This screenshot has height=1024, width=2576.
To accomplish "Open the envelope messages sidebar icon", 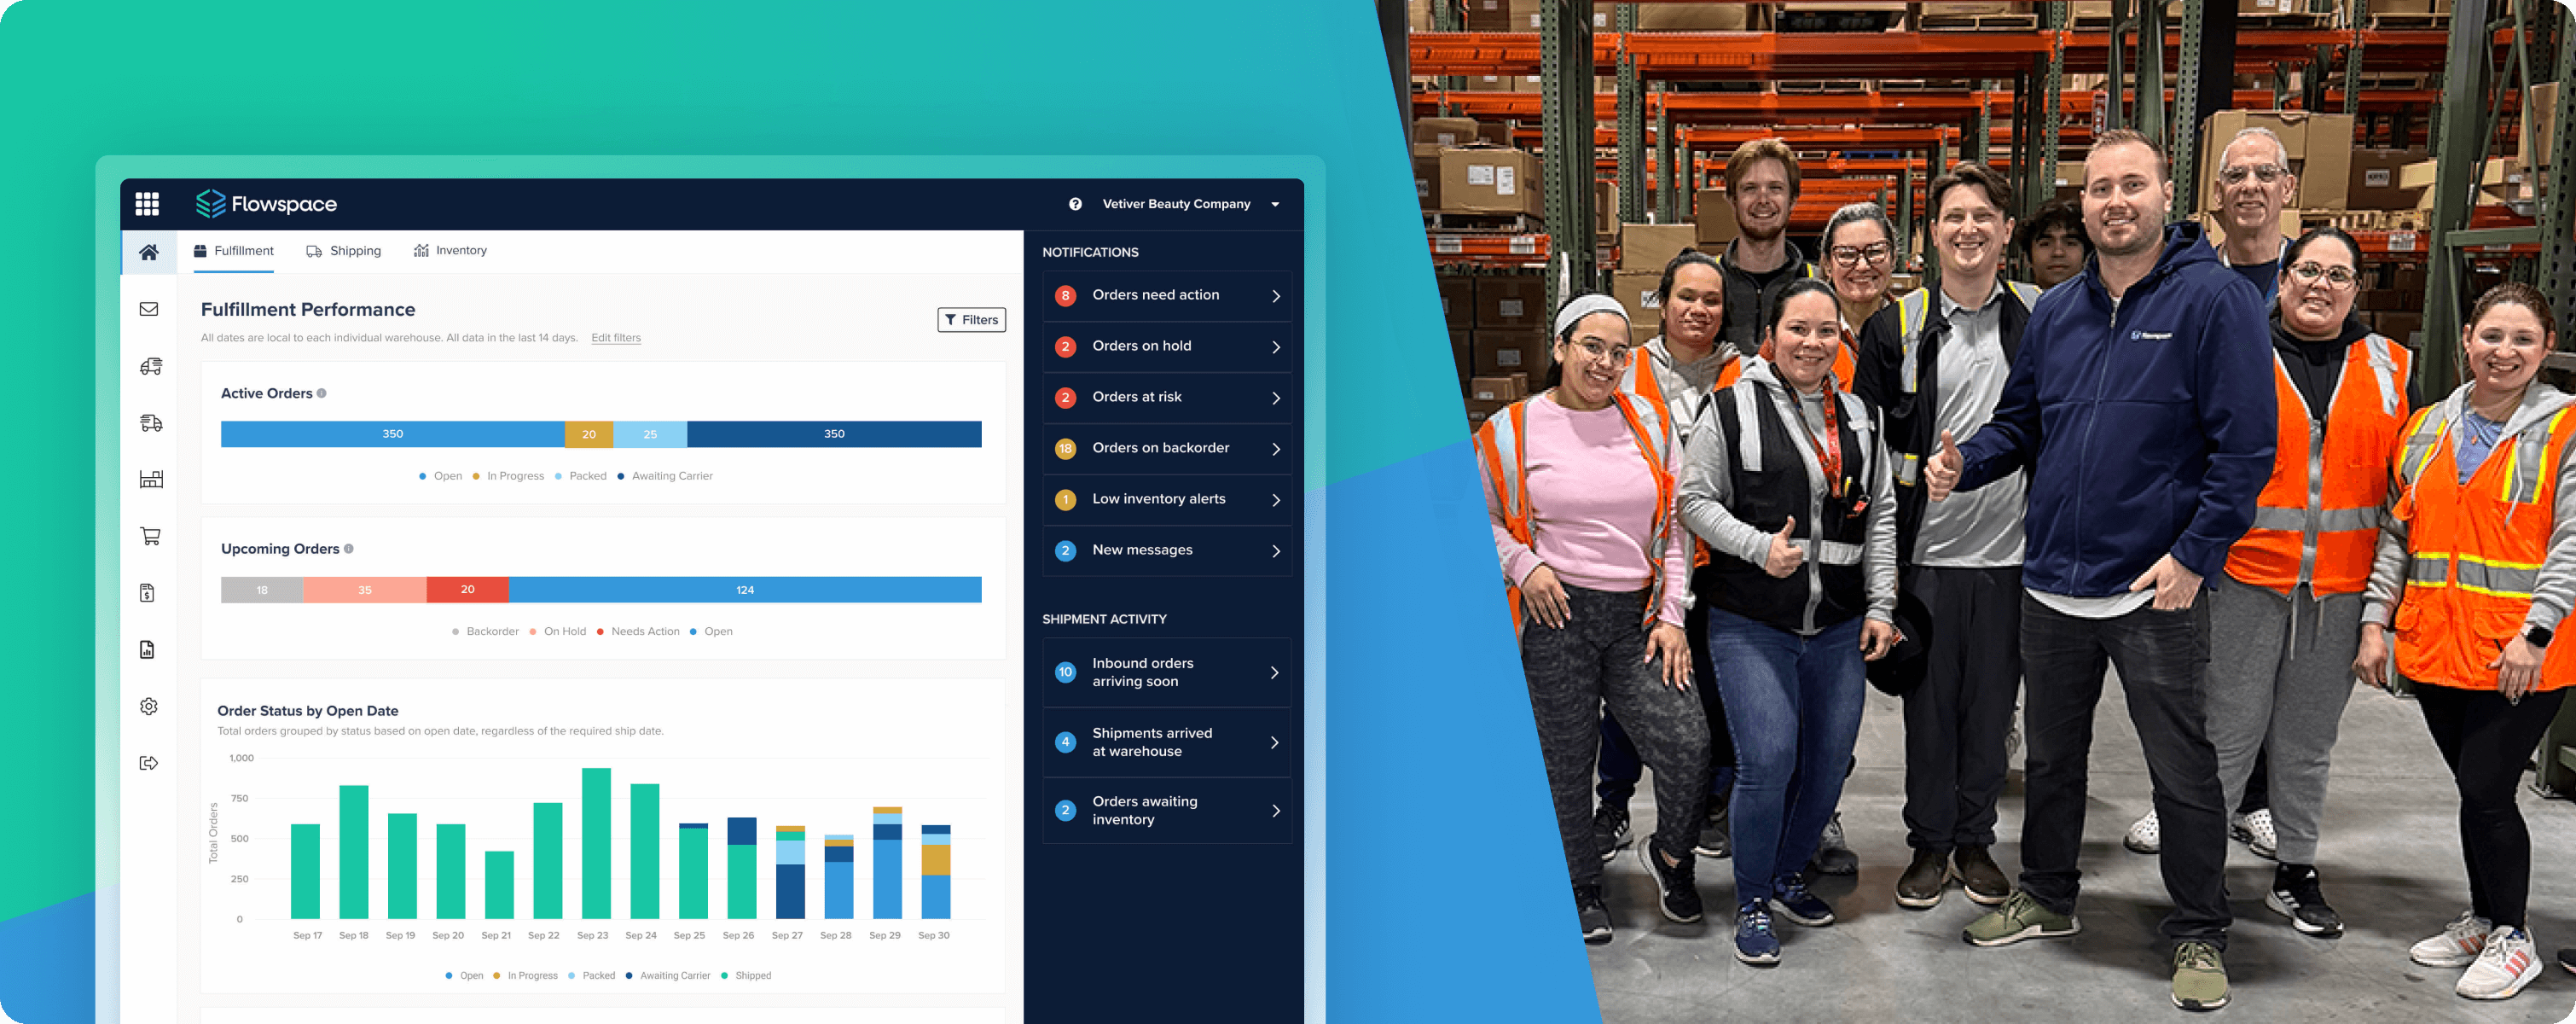I will point(149,309).
